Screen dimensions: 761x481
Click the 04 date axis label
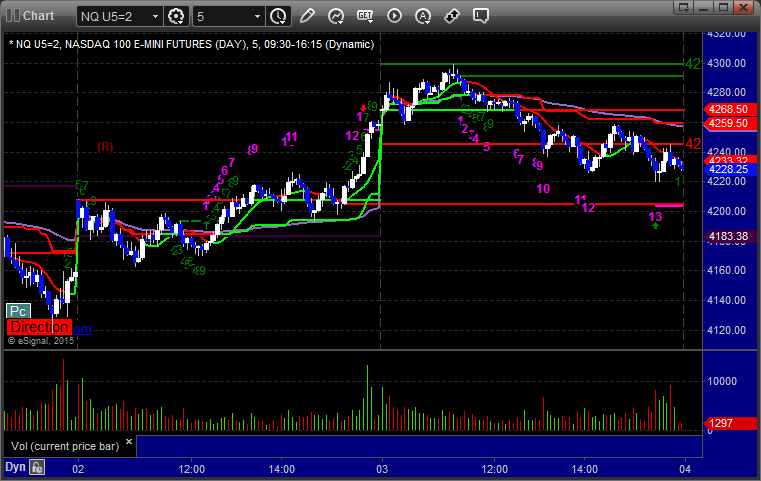pos(685,469)
